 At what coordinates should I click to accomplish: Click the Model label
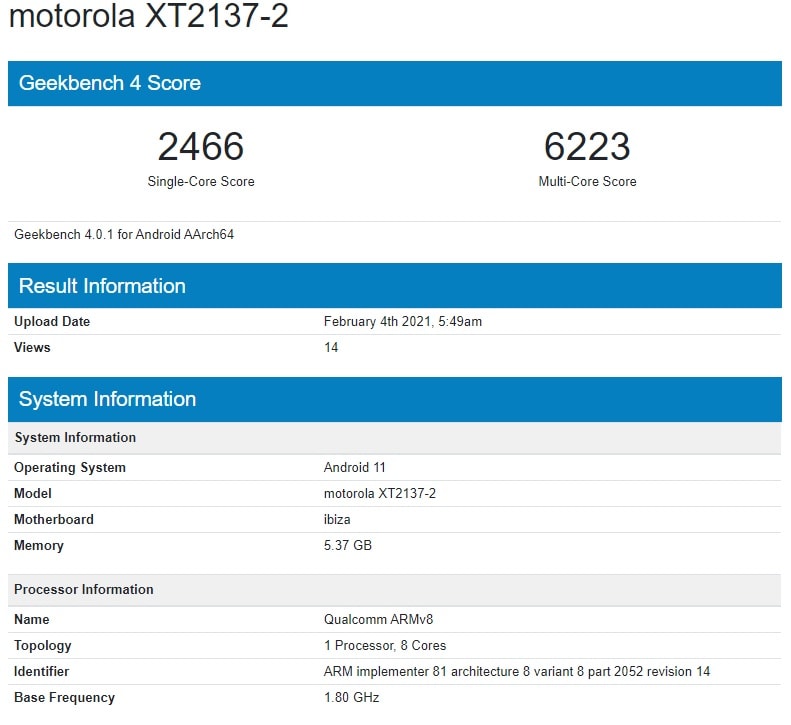(x=33, y=493)
